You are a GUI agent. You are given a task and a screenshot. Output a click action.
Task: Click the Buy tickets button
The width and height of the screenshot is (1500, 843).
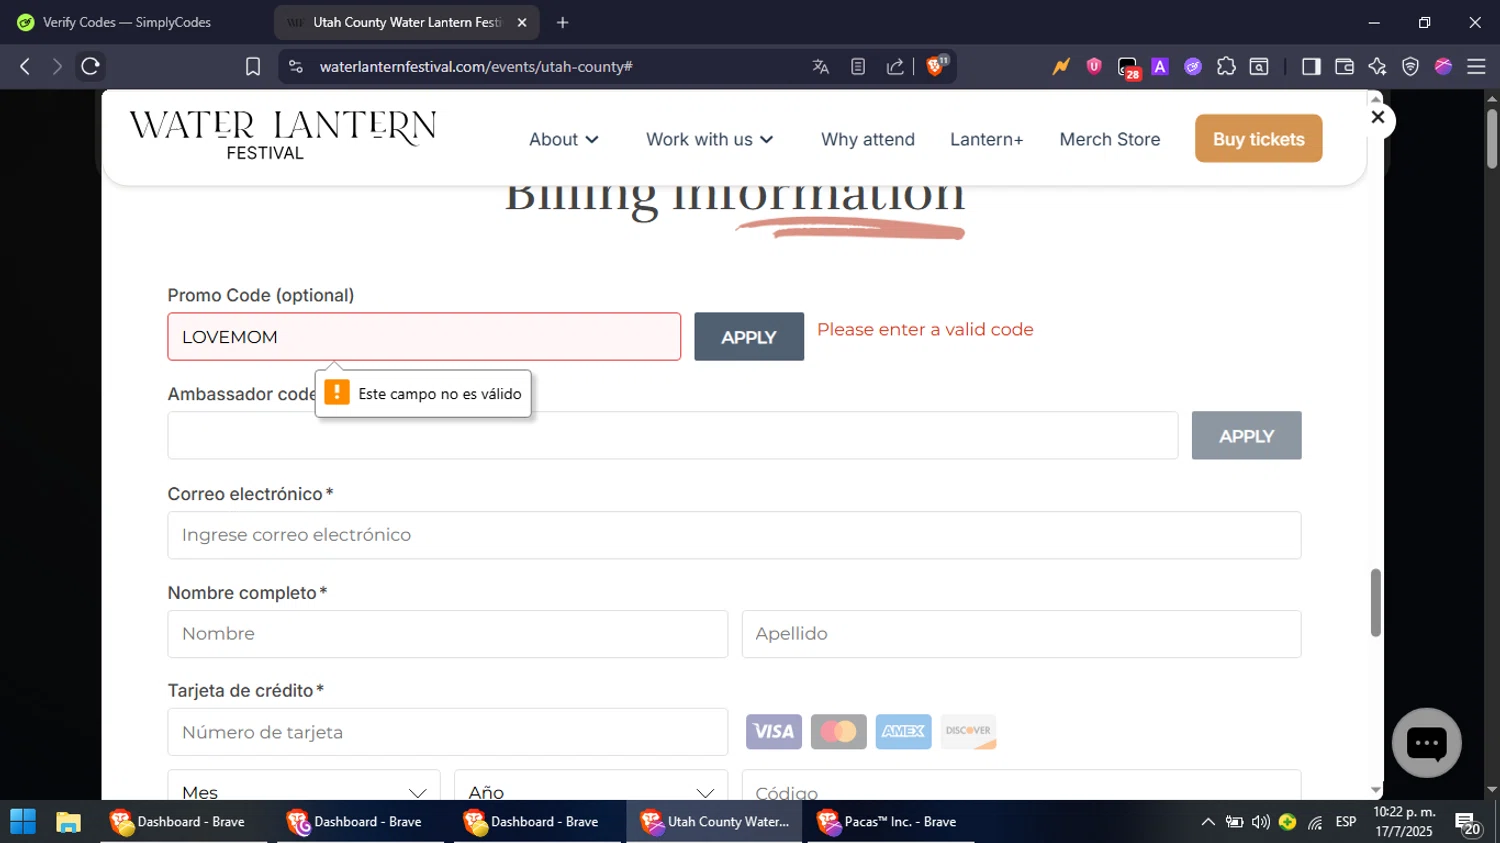pyautogui.click(x=1259, y=139)
